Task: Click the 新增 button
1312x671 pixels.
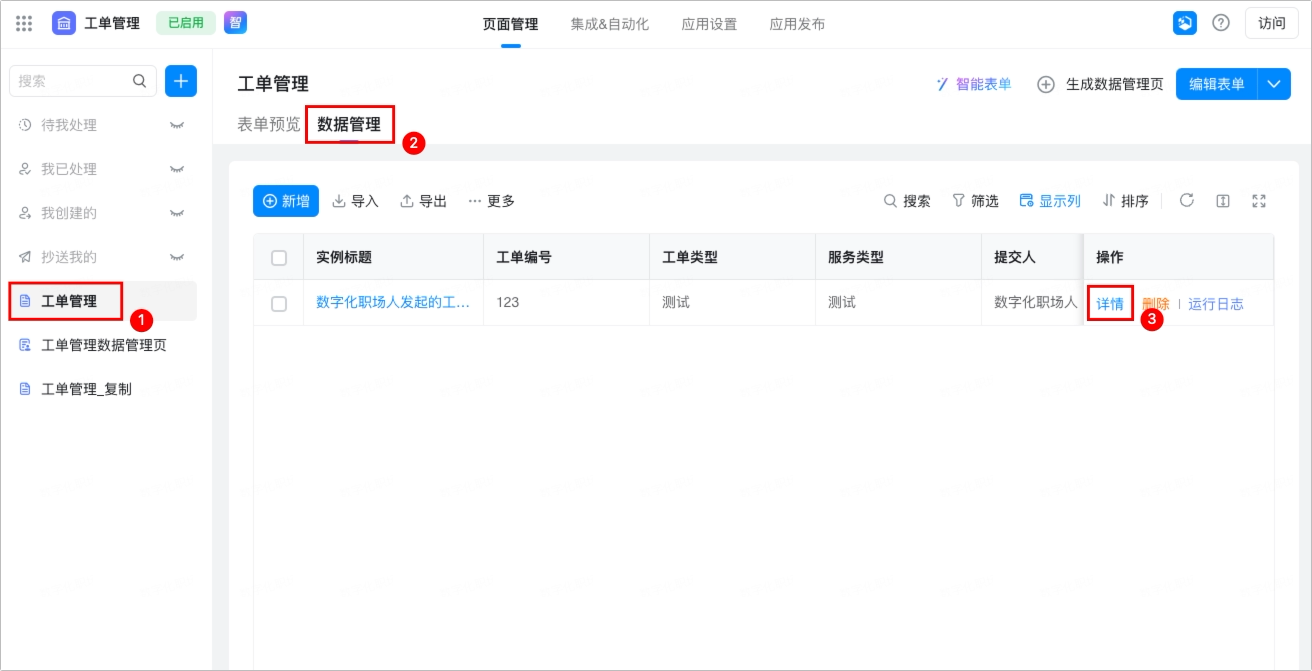Action: pyautogui.click(x=286, y=201)
